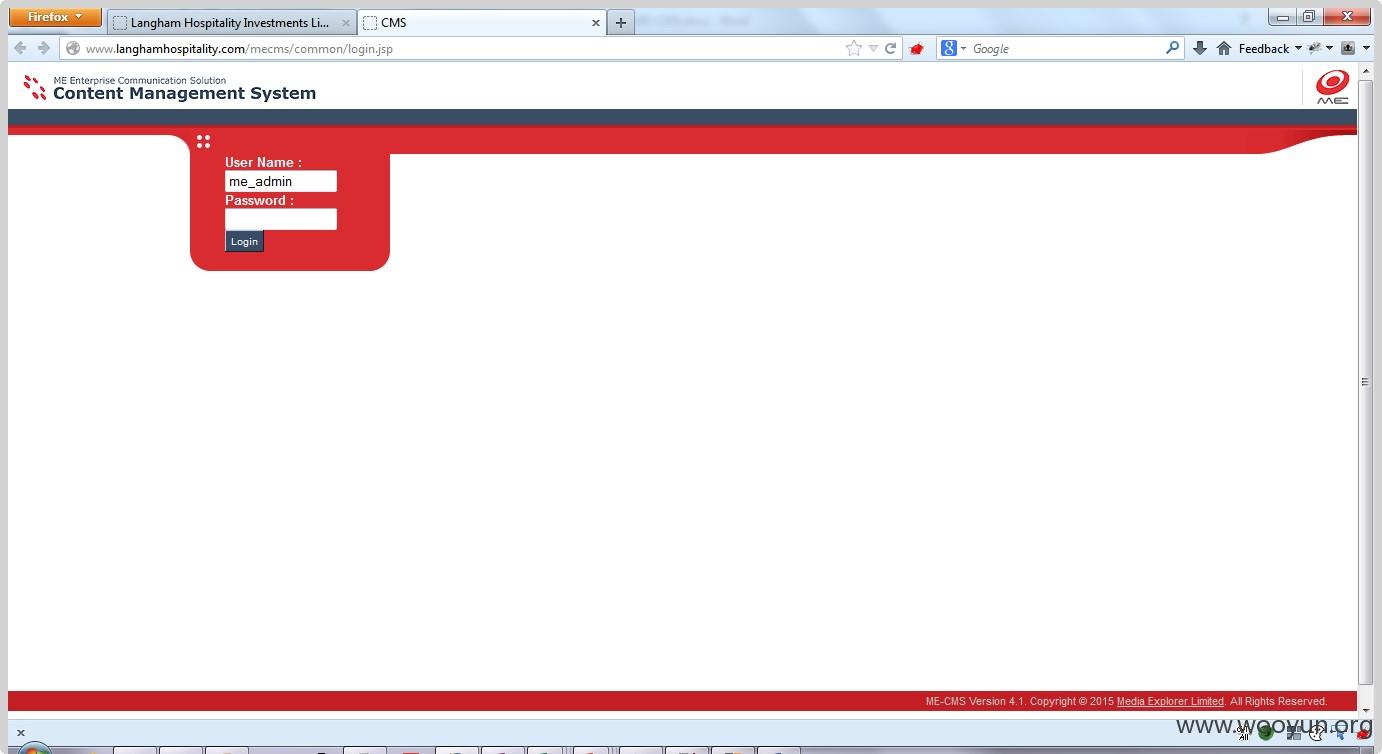Click the vertical scrollbar of the page
This screenshot has height=754, width=1382.
[x=1365, y=381]
